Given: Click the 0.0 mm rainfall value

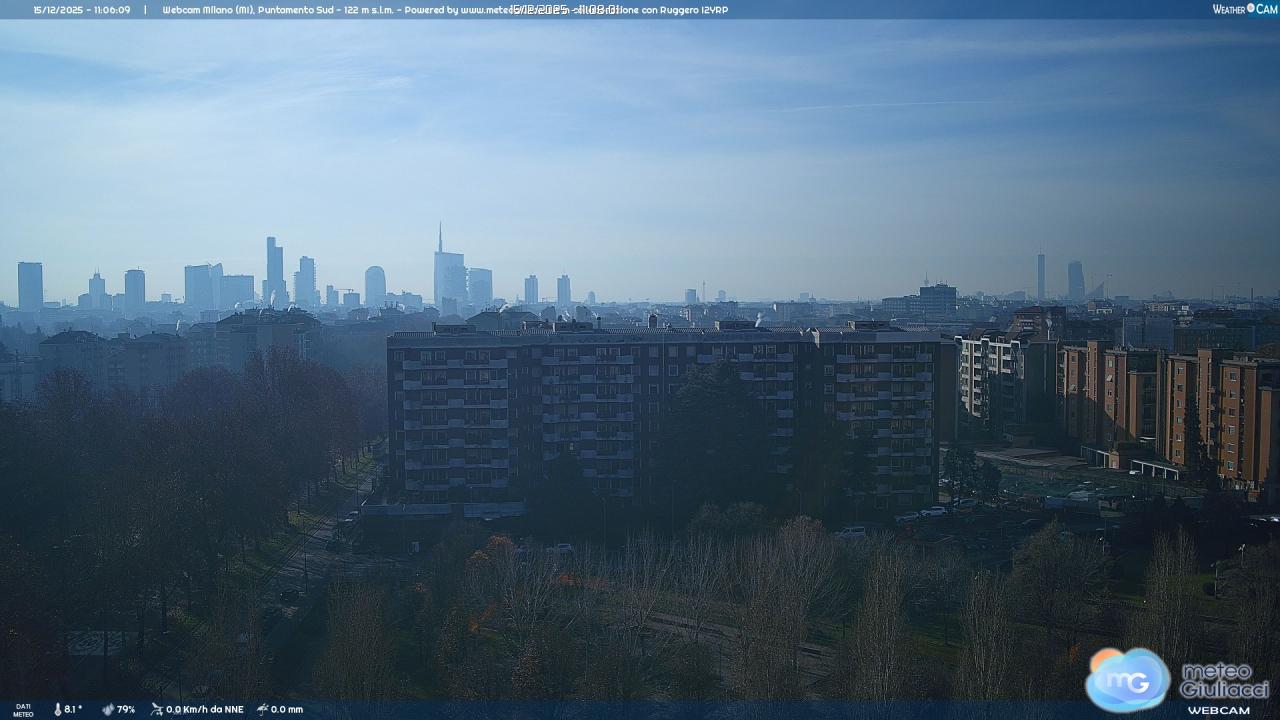Looking at the screenshot, I should [x=287, y=709].
